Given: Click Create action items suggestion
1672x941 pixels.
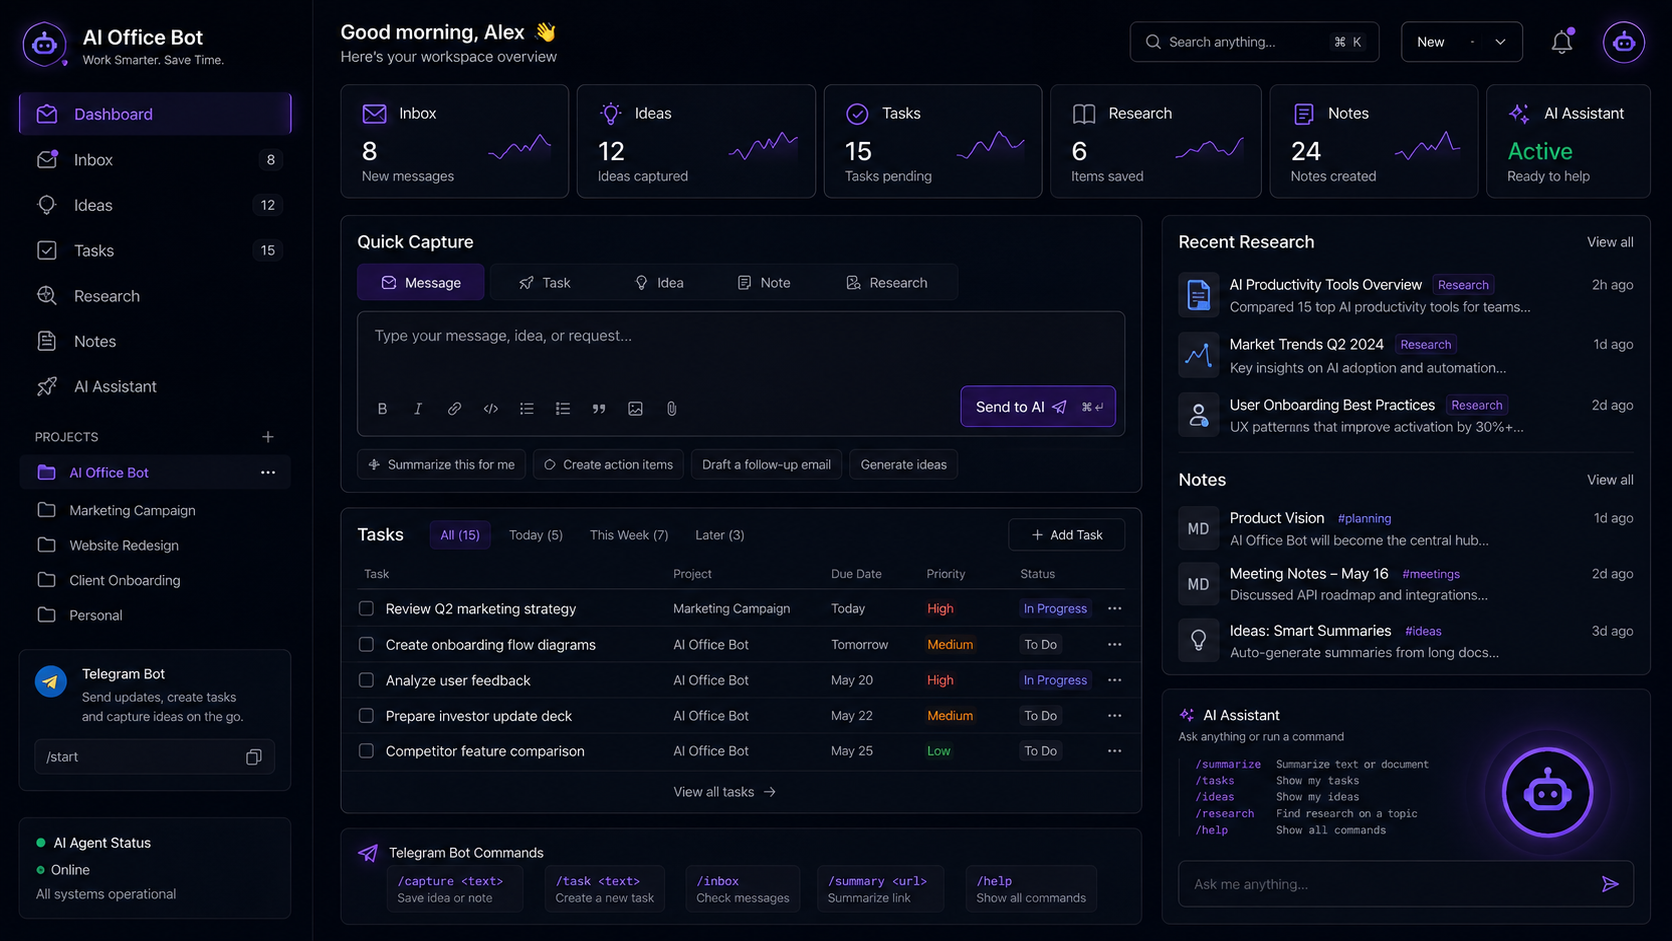Looking at the screenshot, I should coord(608,464).
